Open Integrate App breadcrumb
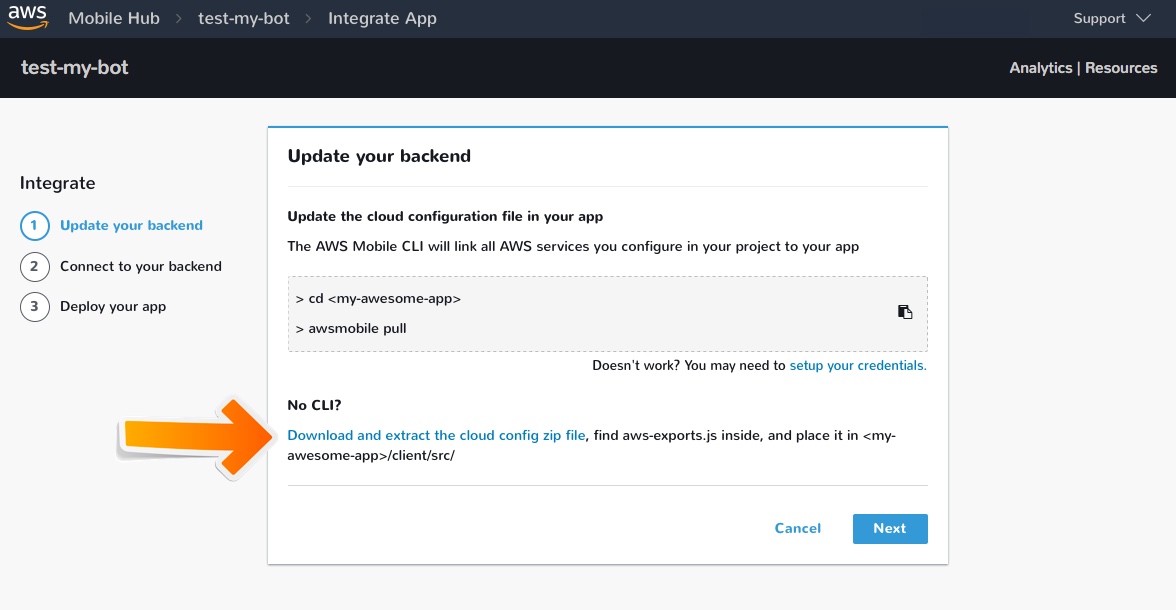 (382, 18)
